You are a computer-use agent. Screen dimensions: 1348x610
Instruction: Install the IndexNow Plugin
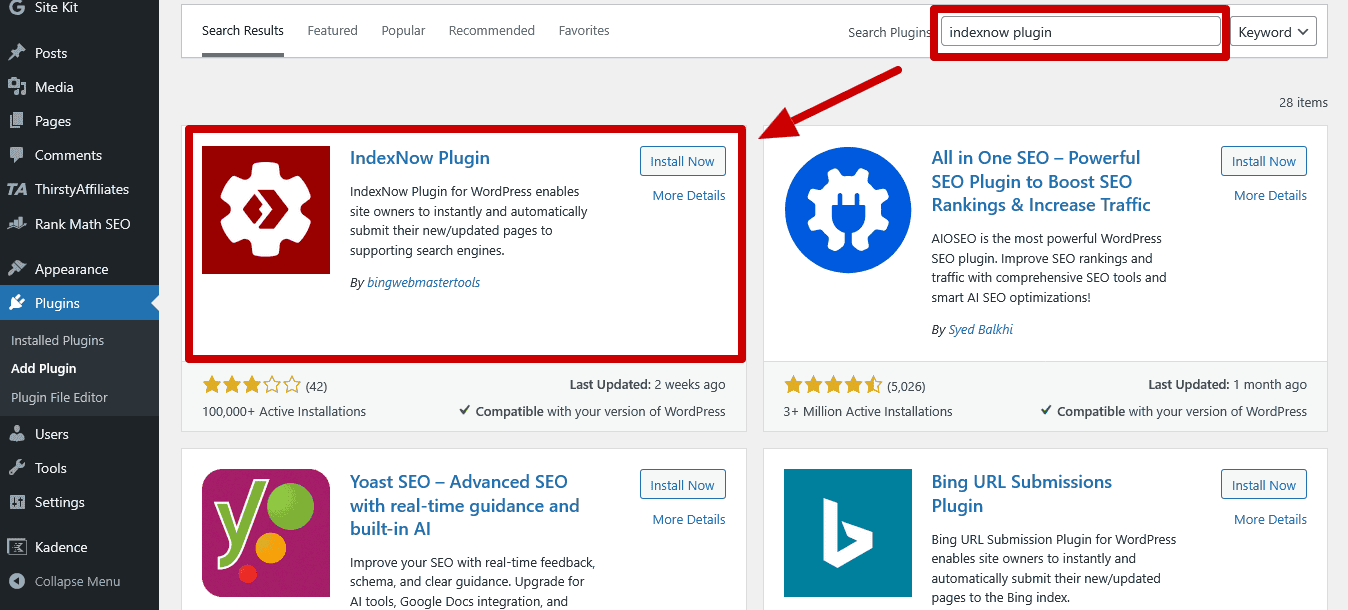pyautogui.click(x=682, y=160)
